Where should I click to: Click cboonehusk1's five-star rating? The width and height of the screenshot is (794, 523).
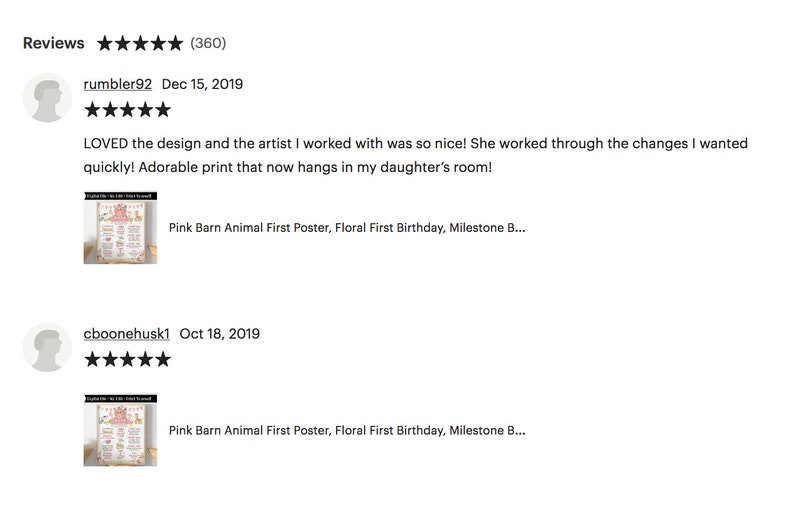click(128, 359)
